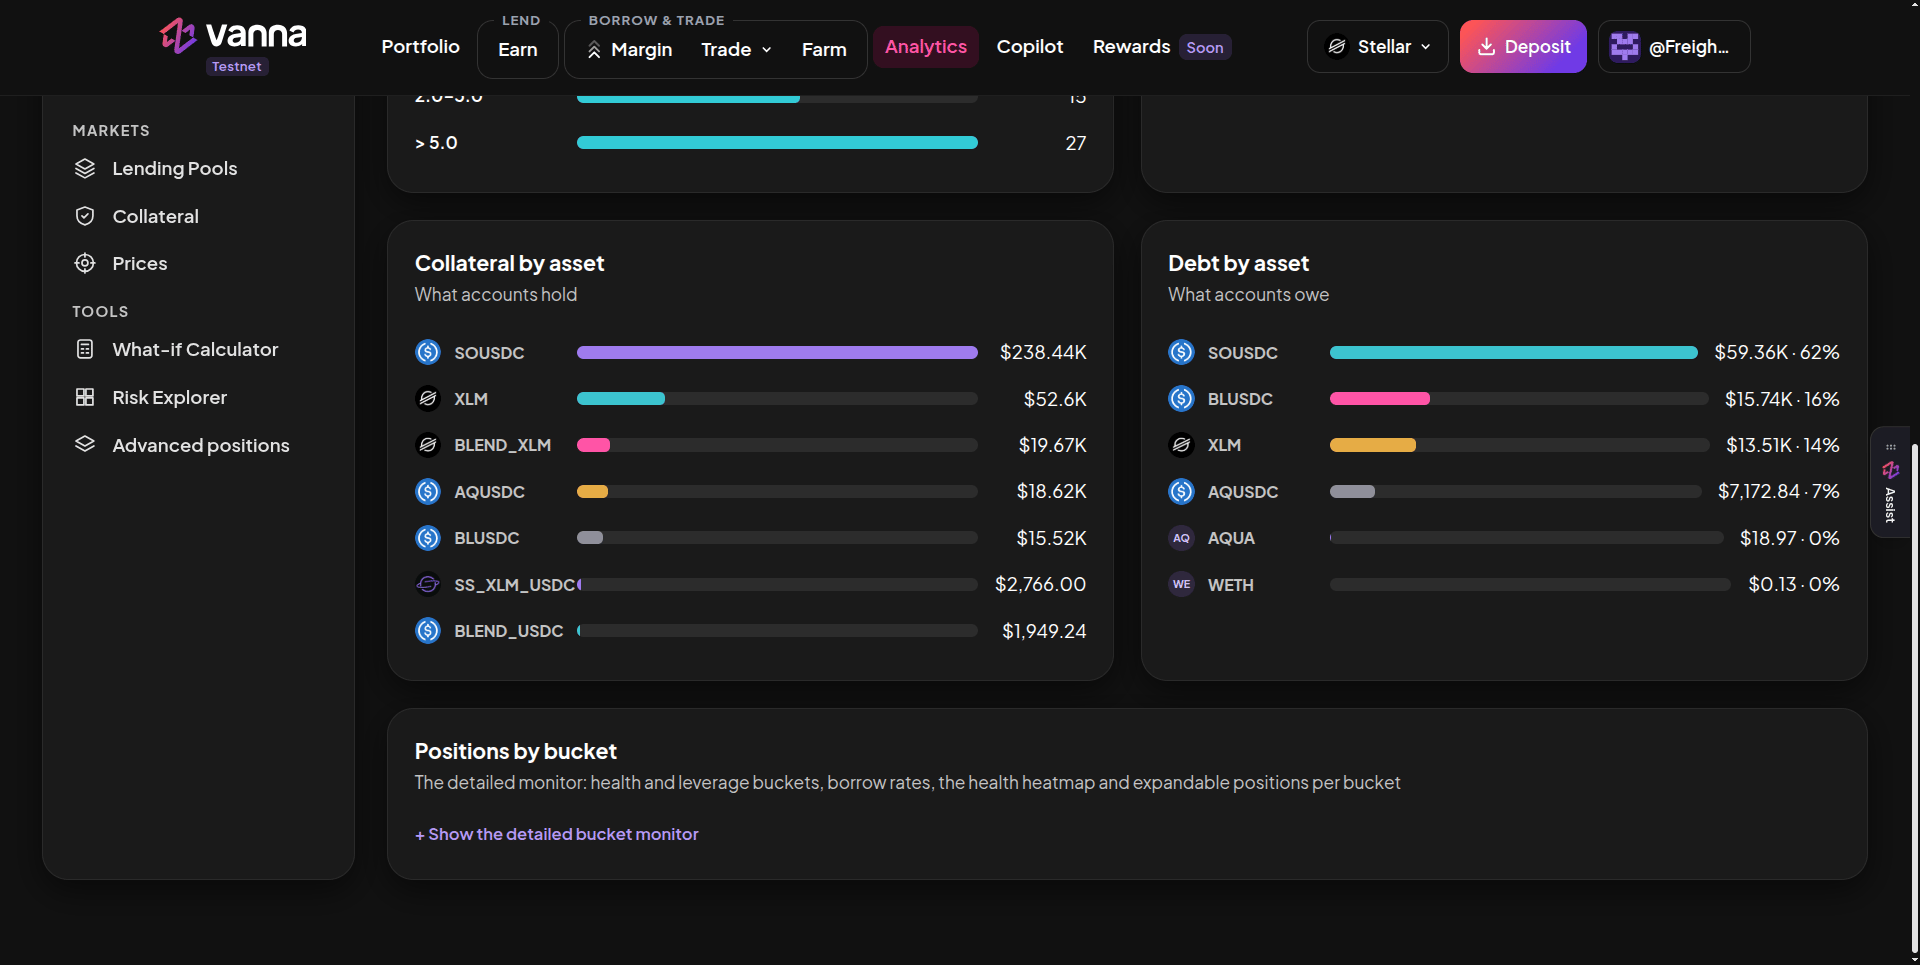Image resolution: width=1920 pixels, height=965 pixels.
Task: Open Advanced positions tool
Action: click(200, 445)
